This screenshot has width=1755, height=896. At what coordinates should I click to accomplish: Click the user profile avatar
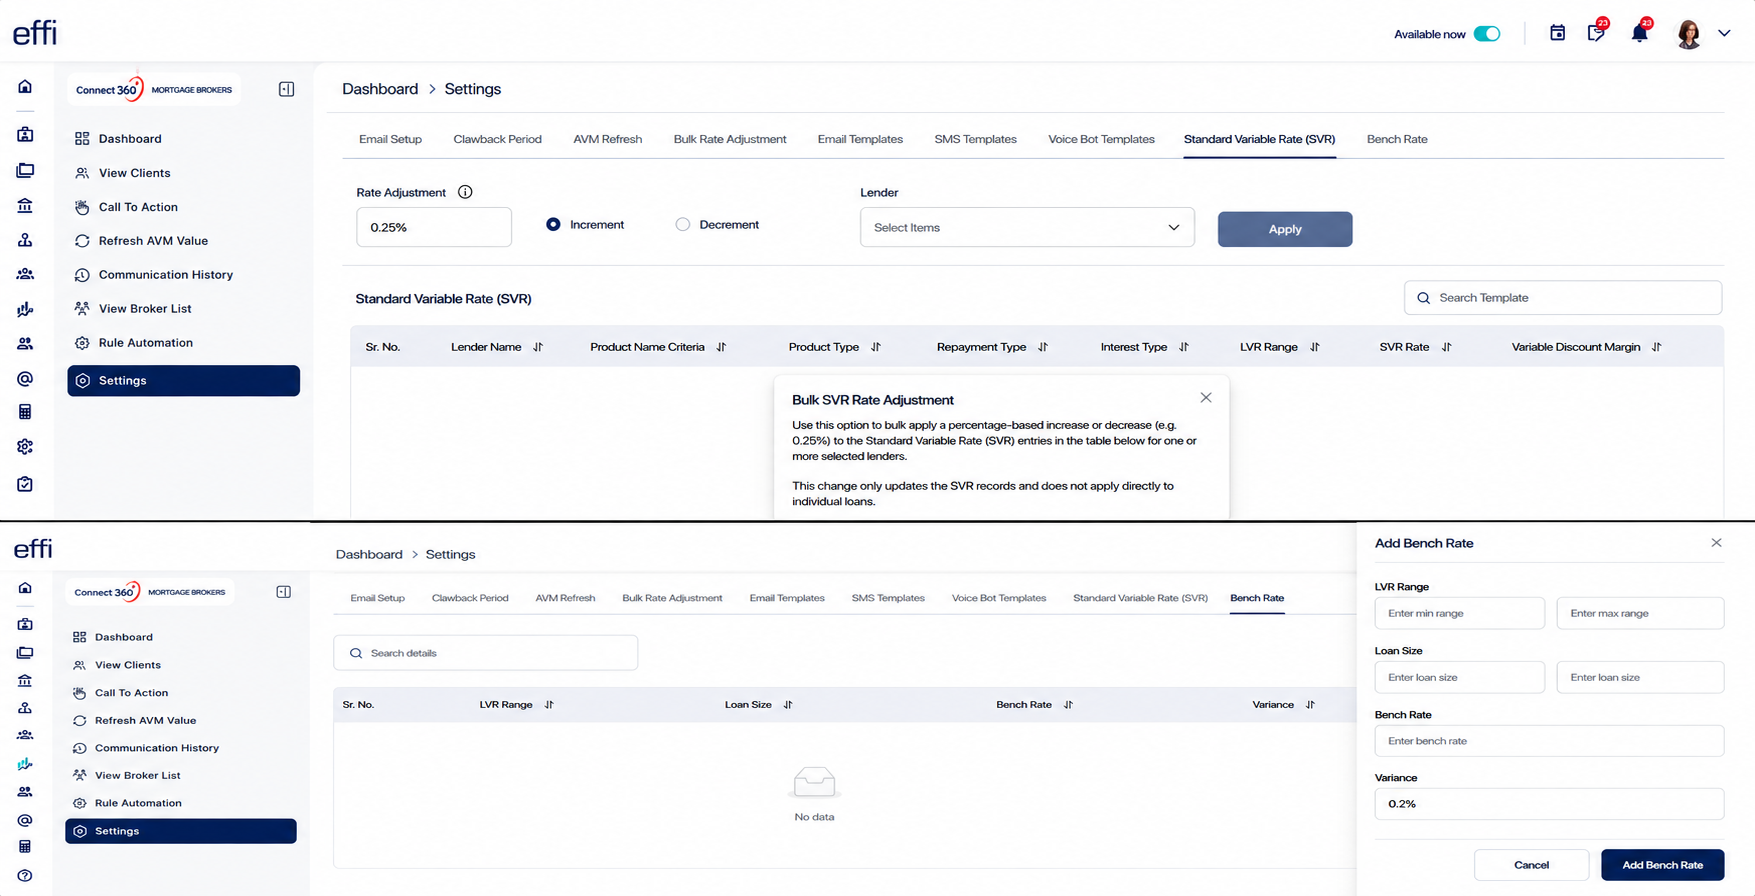tap(1689, 34)
